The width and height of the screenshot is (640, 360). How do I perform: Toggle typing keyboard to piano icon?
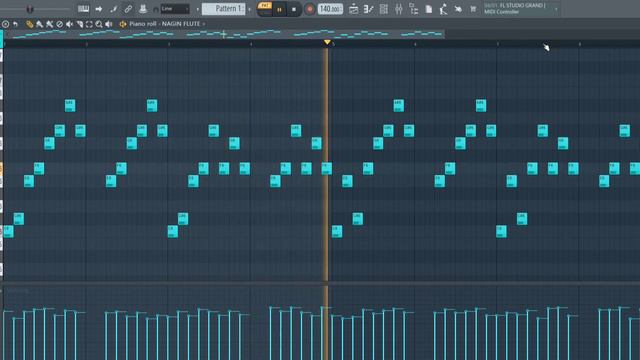click(x=83, y=9)
